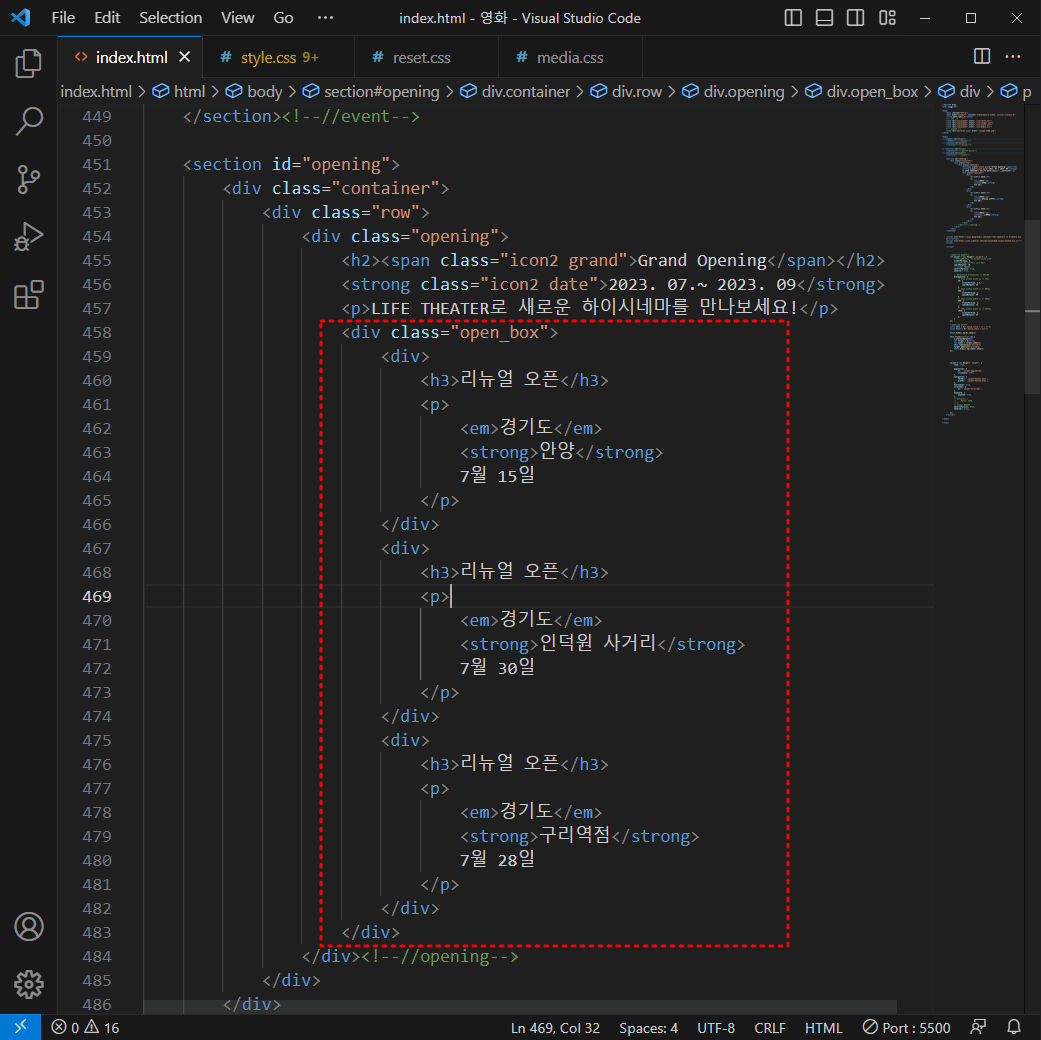Viewport: 1041px width, 1040px height.
Task: Change indentation via Spaces: 4
Action: pos(648,1027)
